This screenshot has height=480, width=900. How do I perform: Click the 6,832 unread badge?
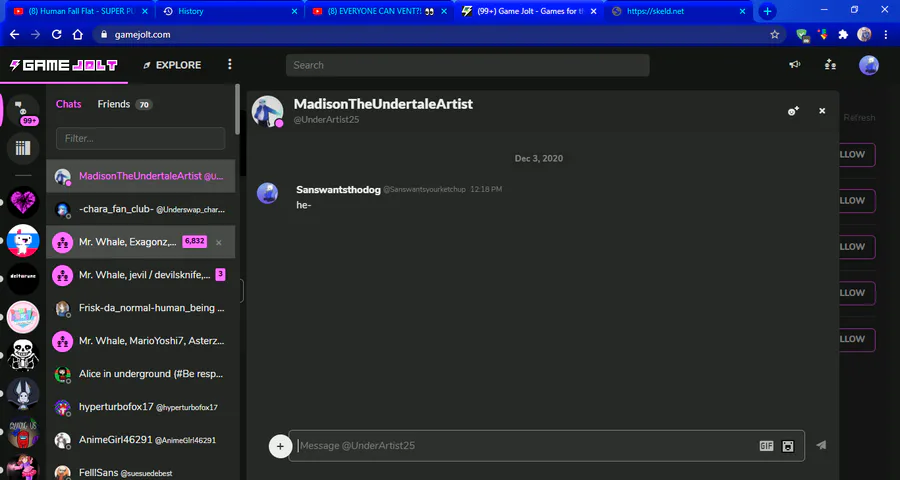point(195,241)
